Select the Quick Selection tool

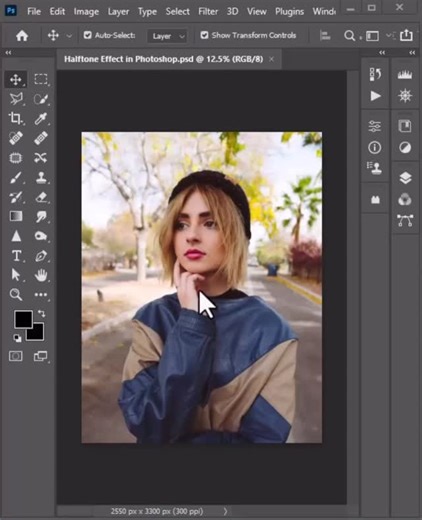coord(41,99)
